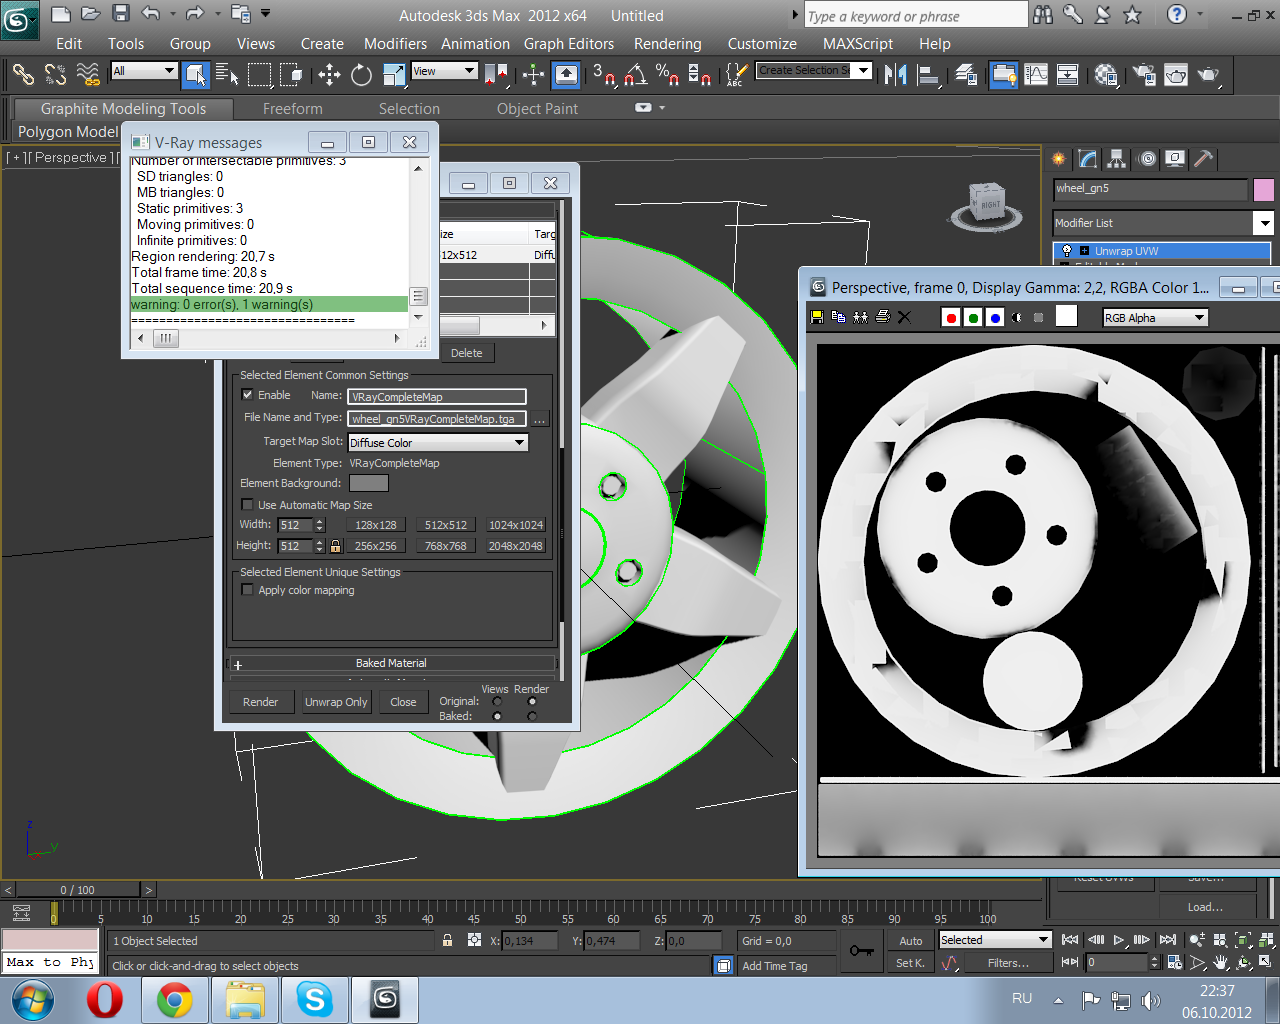Switch to the Freeform ribbon tab
This screenshot has width=1280, height=1024.
(292, 109)
